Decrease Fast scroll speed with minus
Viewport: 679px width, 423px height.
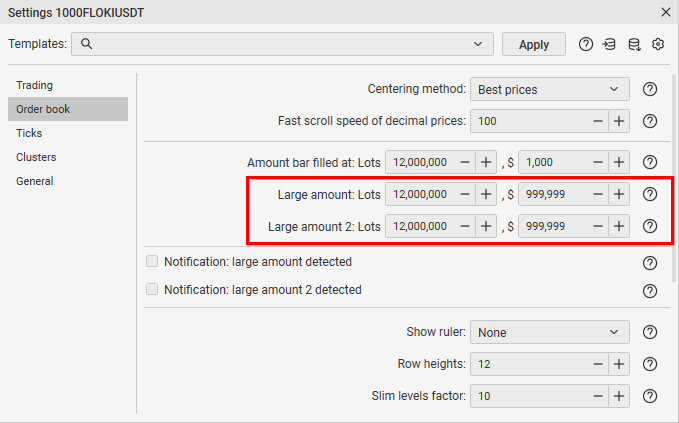coord(598,121)
